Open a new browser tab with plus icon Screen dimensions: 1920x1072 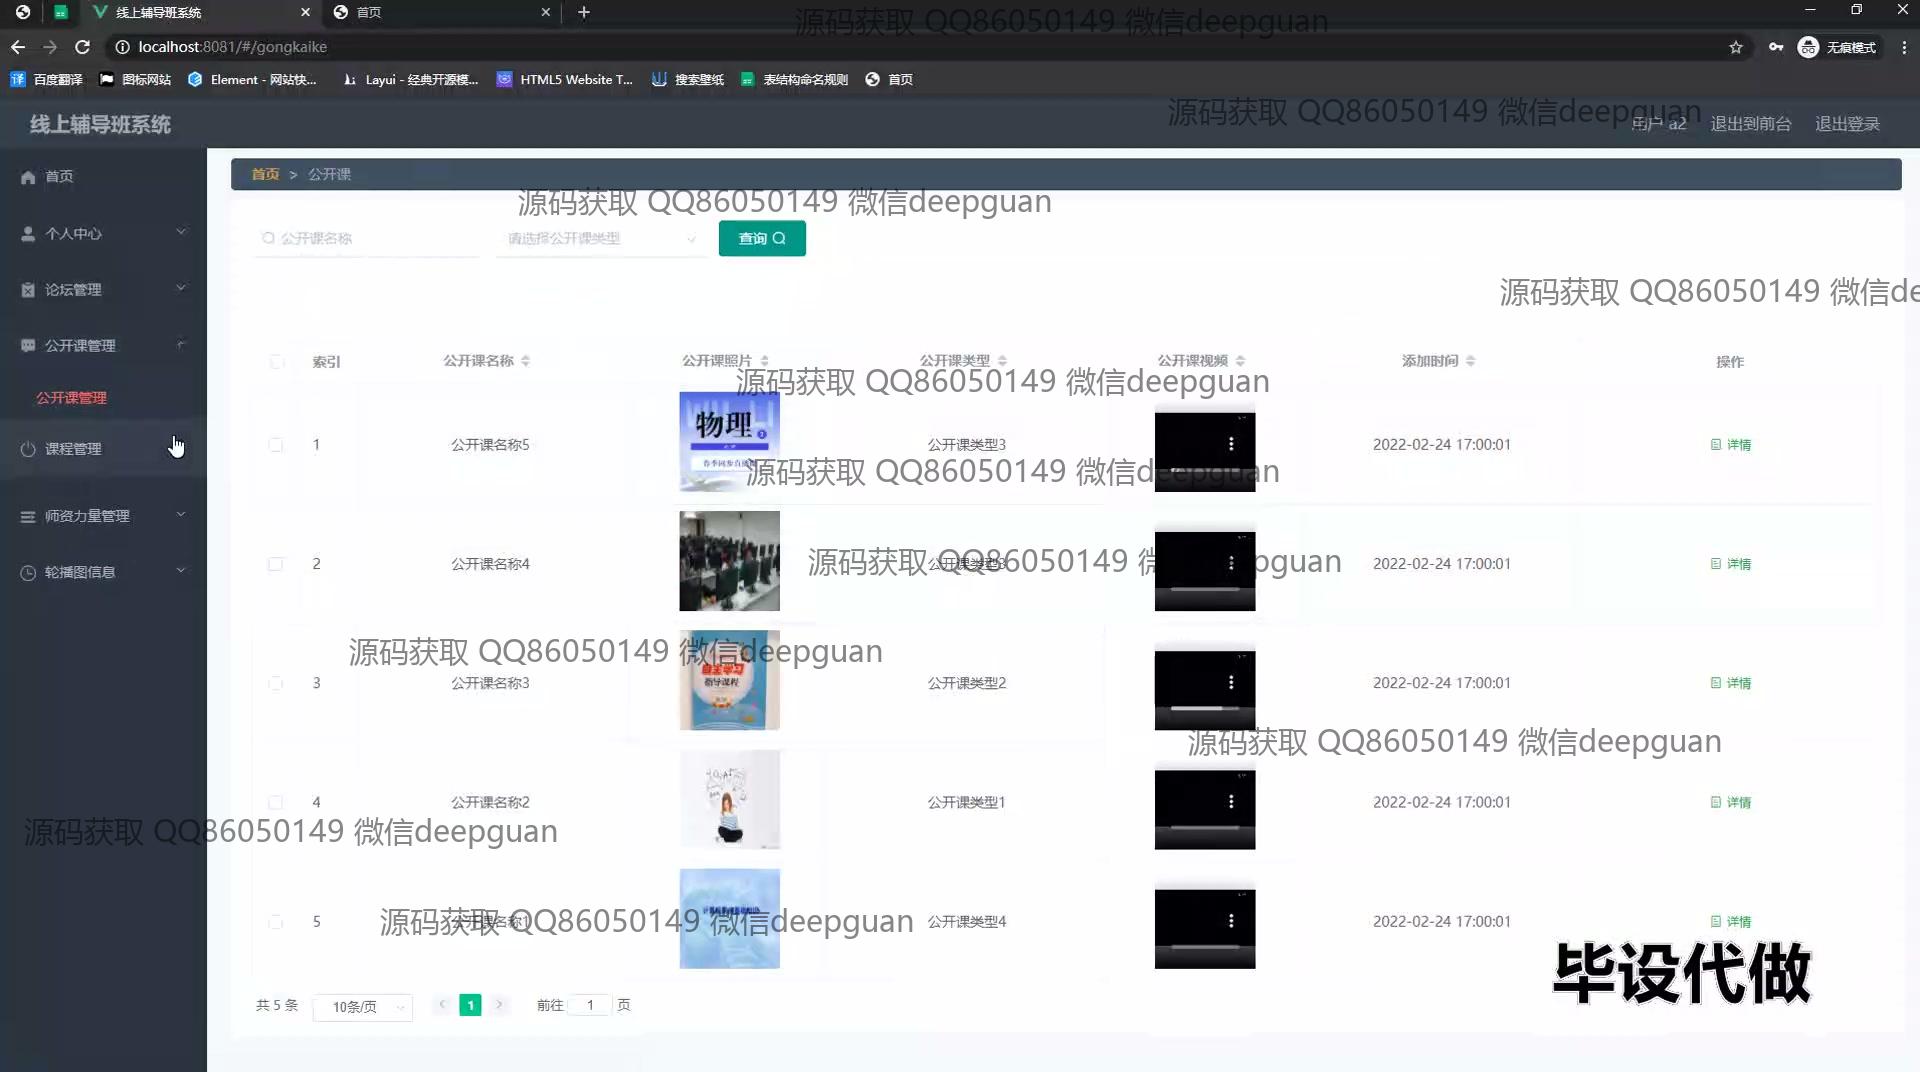pos(584,12)
